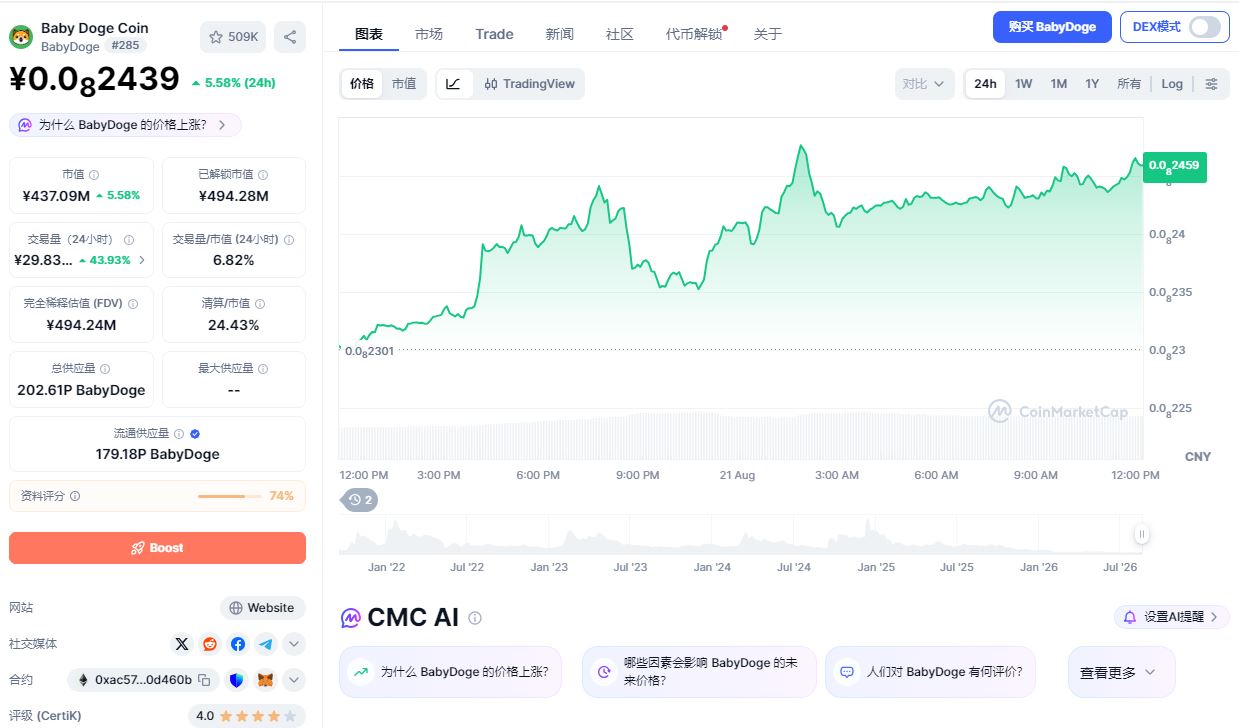Expand the 查看更多 AI questions
This screenshot has width=1239, height=728.
click(1121, 672)
